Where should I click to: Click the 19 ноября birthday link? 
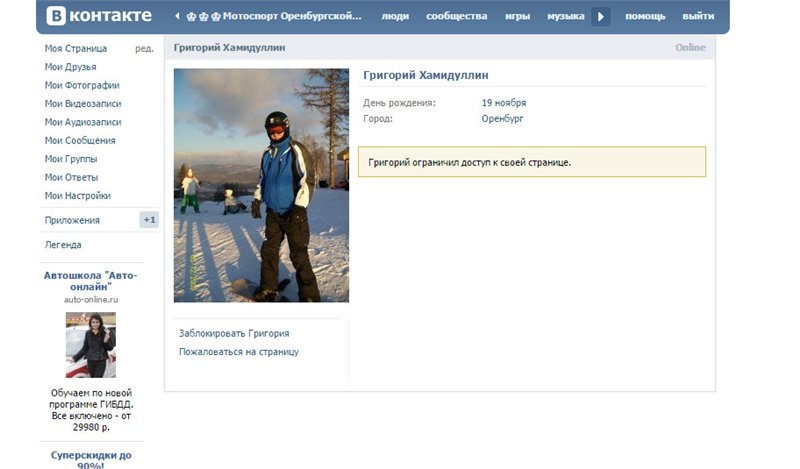pyautogui.click(x=504, y=103)
